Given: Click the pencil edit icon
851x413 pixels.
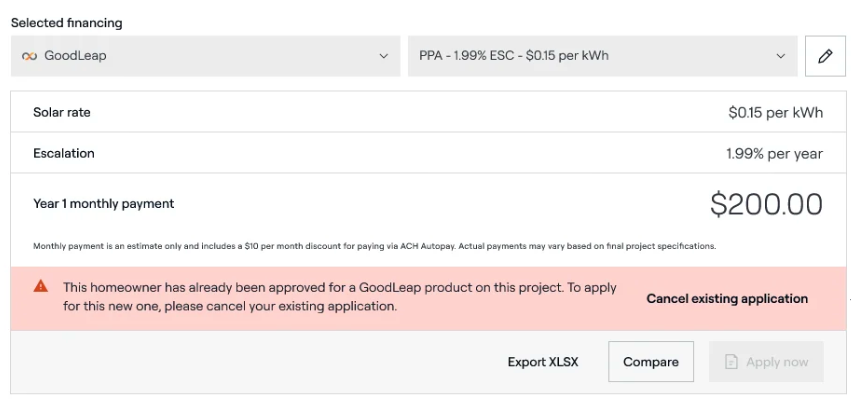Looking at the screenshot, I should 825,56.
